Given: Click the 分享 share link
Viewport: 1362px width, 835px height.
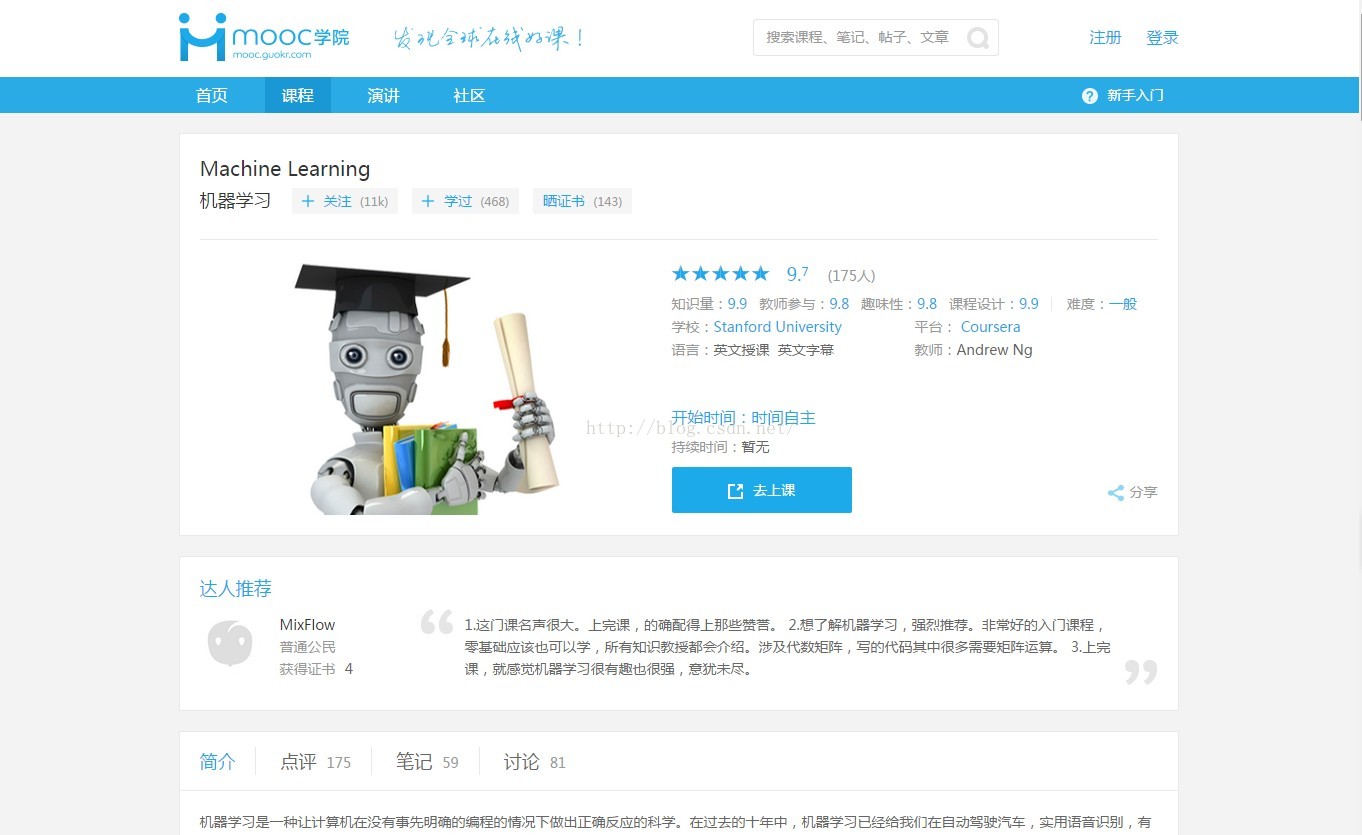Looking at the screenshot, I should pyautogui.click(x=1133, y=492).
